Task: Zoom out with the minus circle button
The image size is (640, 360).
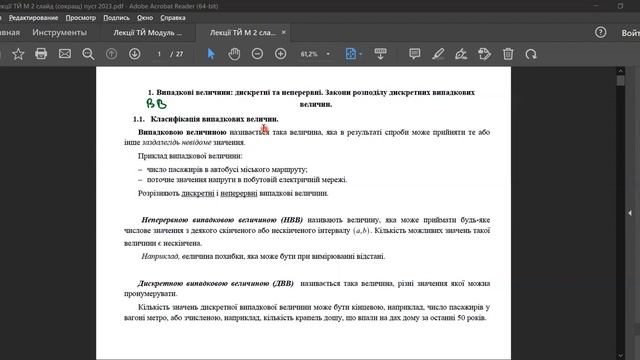Action: 257,54
